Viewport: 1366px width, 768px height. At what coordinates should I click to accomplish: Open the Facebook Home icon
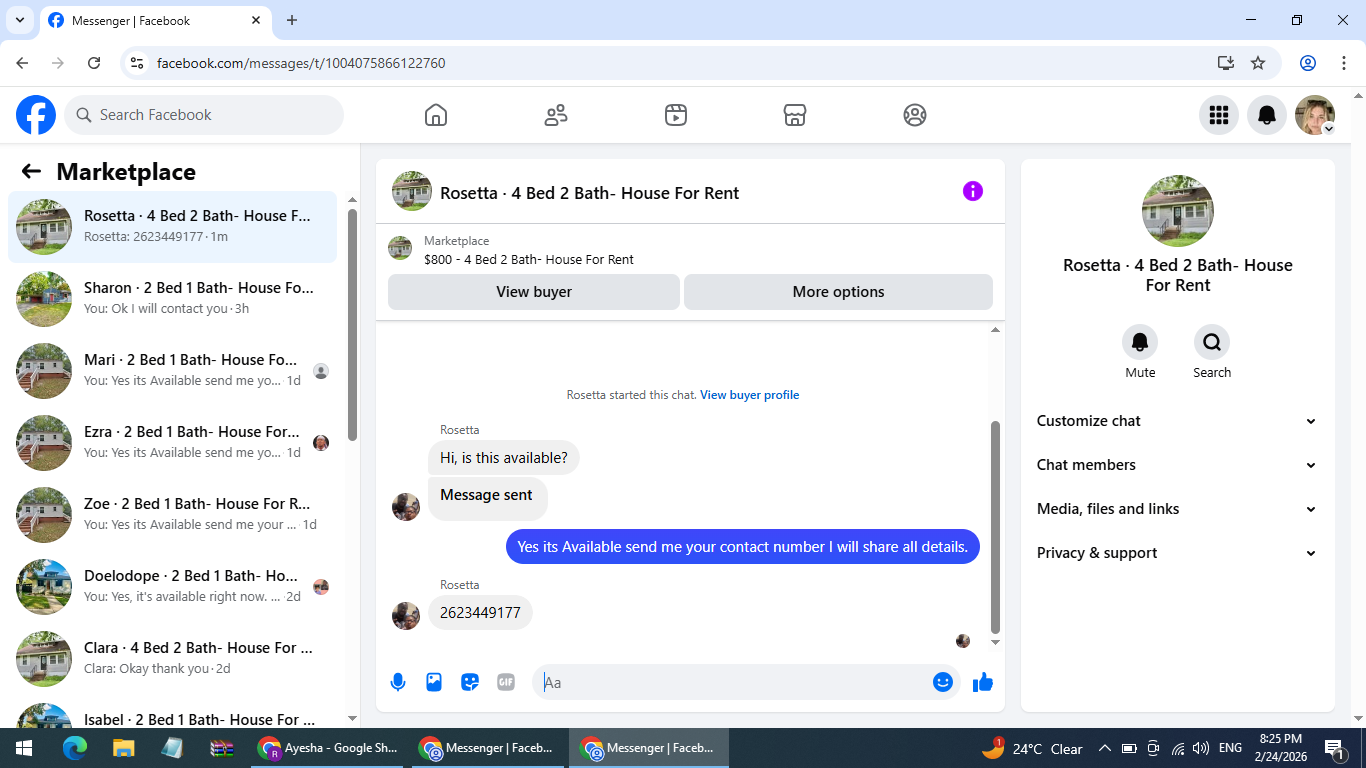(x=436, y=115)
